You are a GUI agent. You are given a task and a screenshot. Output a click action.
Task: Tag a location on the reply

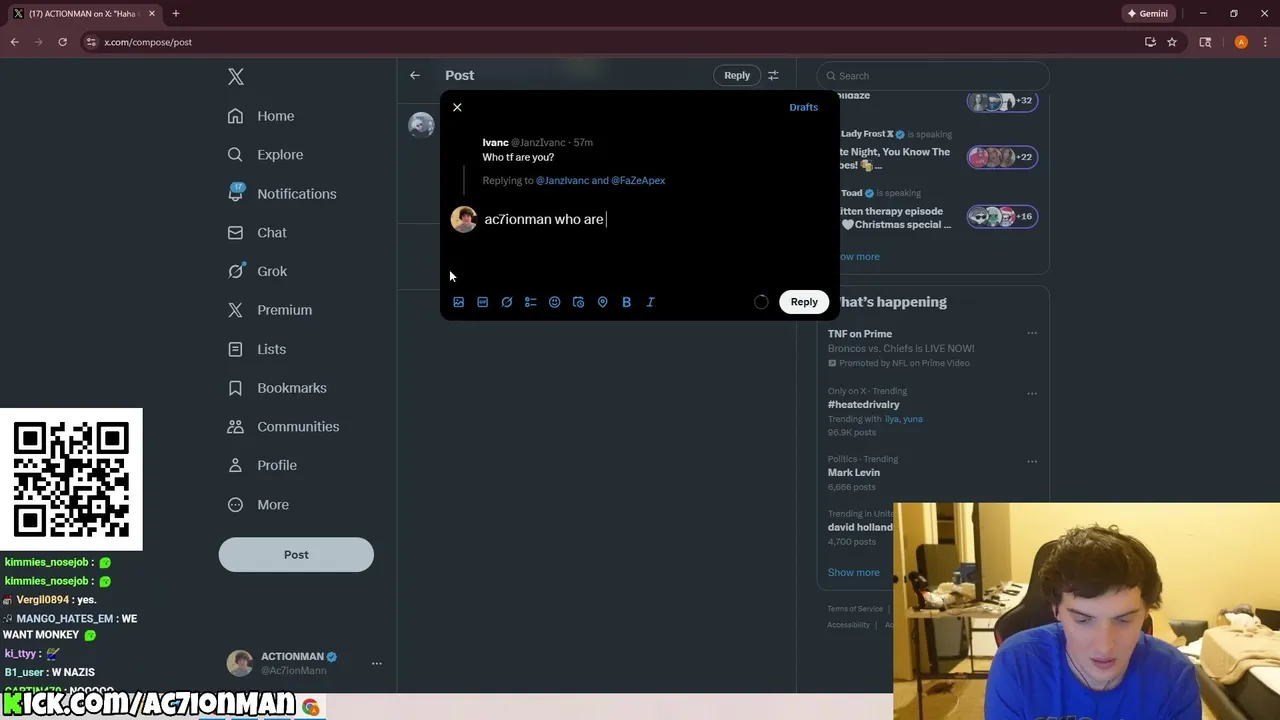pos(602,302)
